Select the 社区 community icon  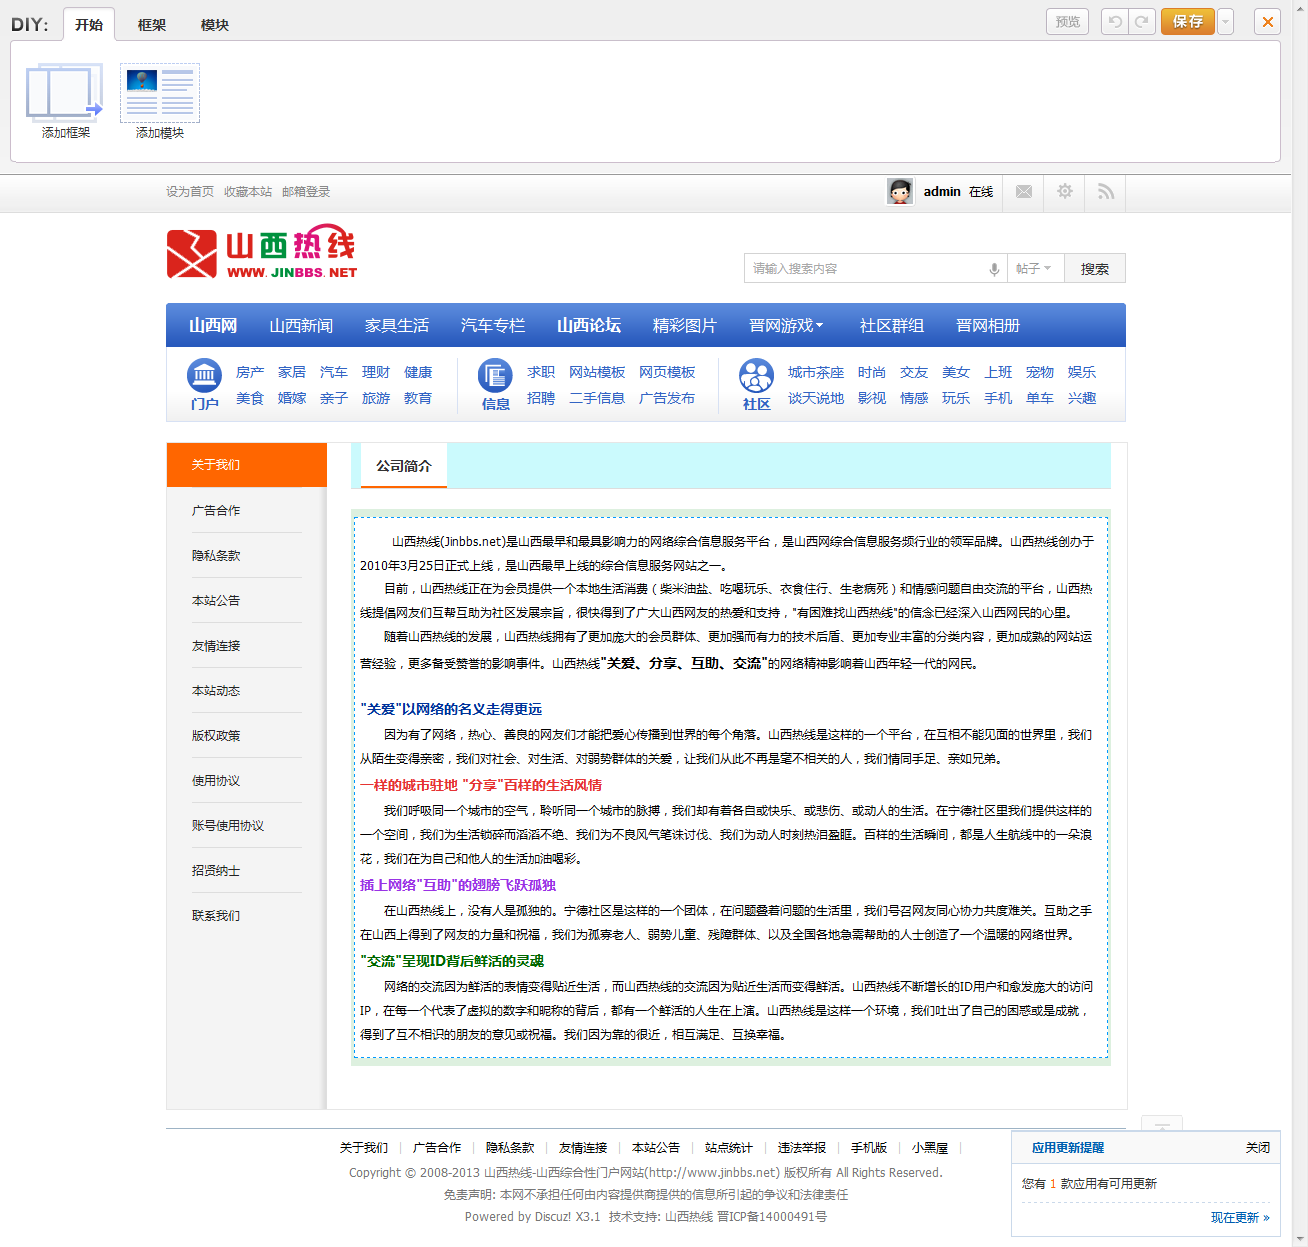tap(756, 380)
